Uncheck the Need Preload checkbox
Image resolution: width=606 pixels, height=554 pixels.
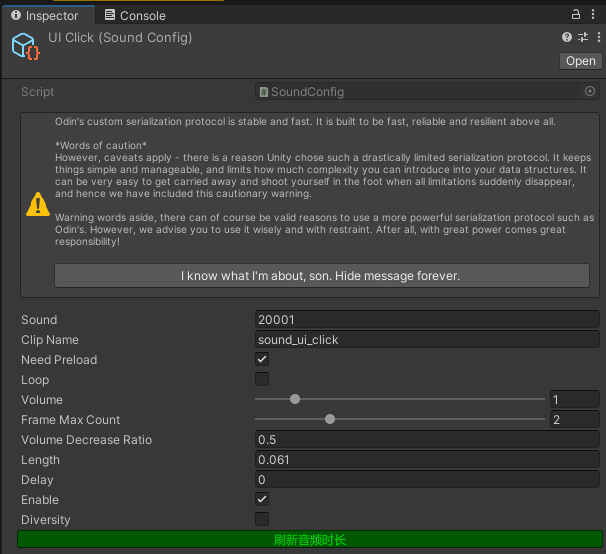coord(262,359)
